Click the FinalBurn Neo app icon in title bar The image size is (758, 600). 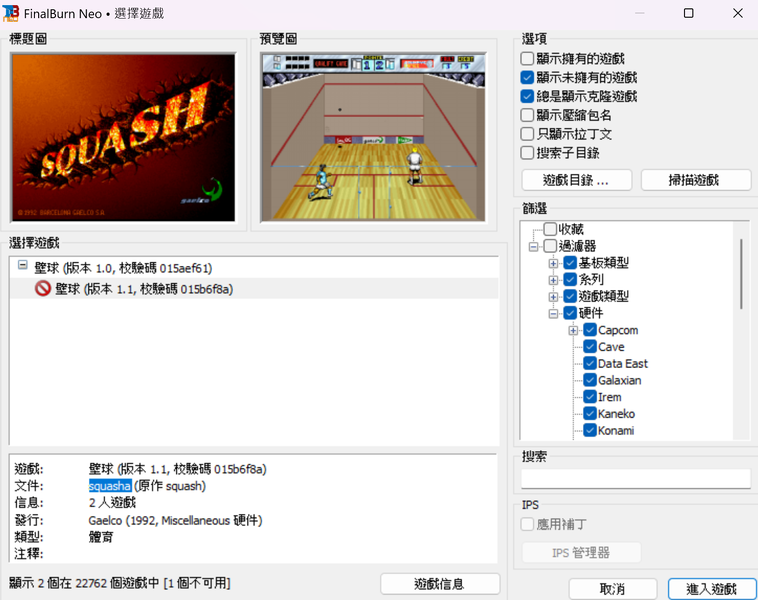tap(11, 13)
